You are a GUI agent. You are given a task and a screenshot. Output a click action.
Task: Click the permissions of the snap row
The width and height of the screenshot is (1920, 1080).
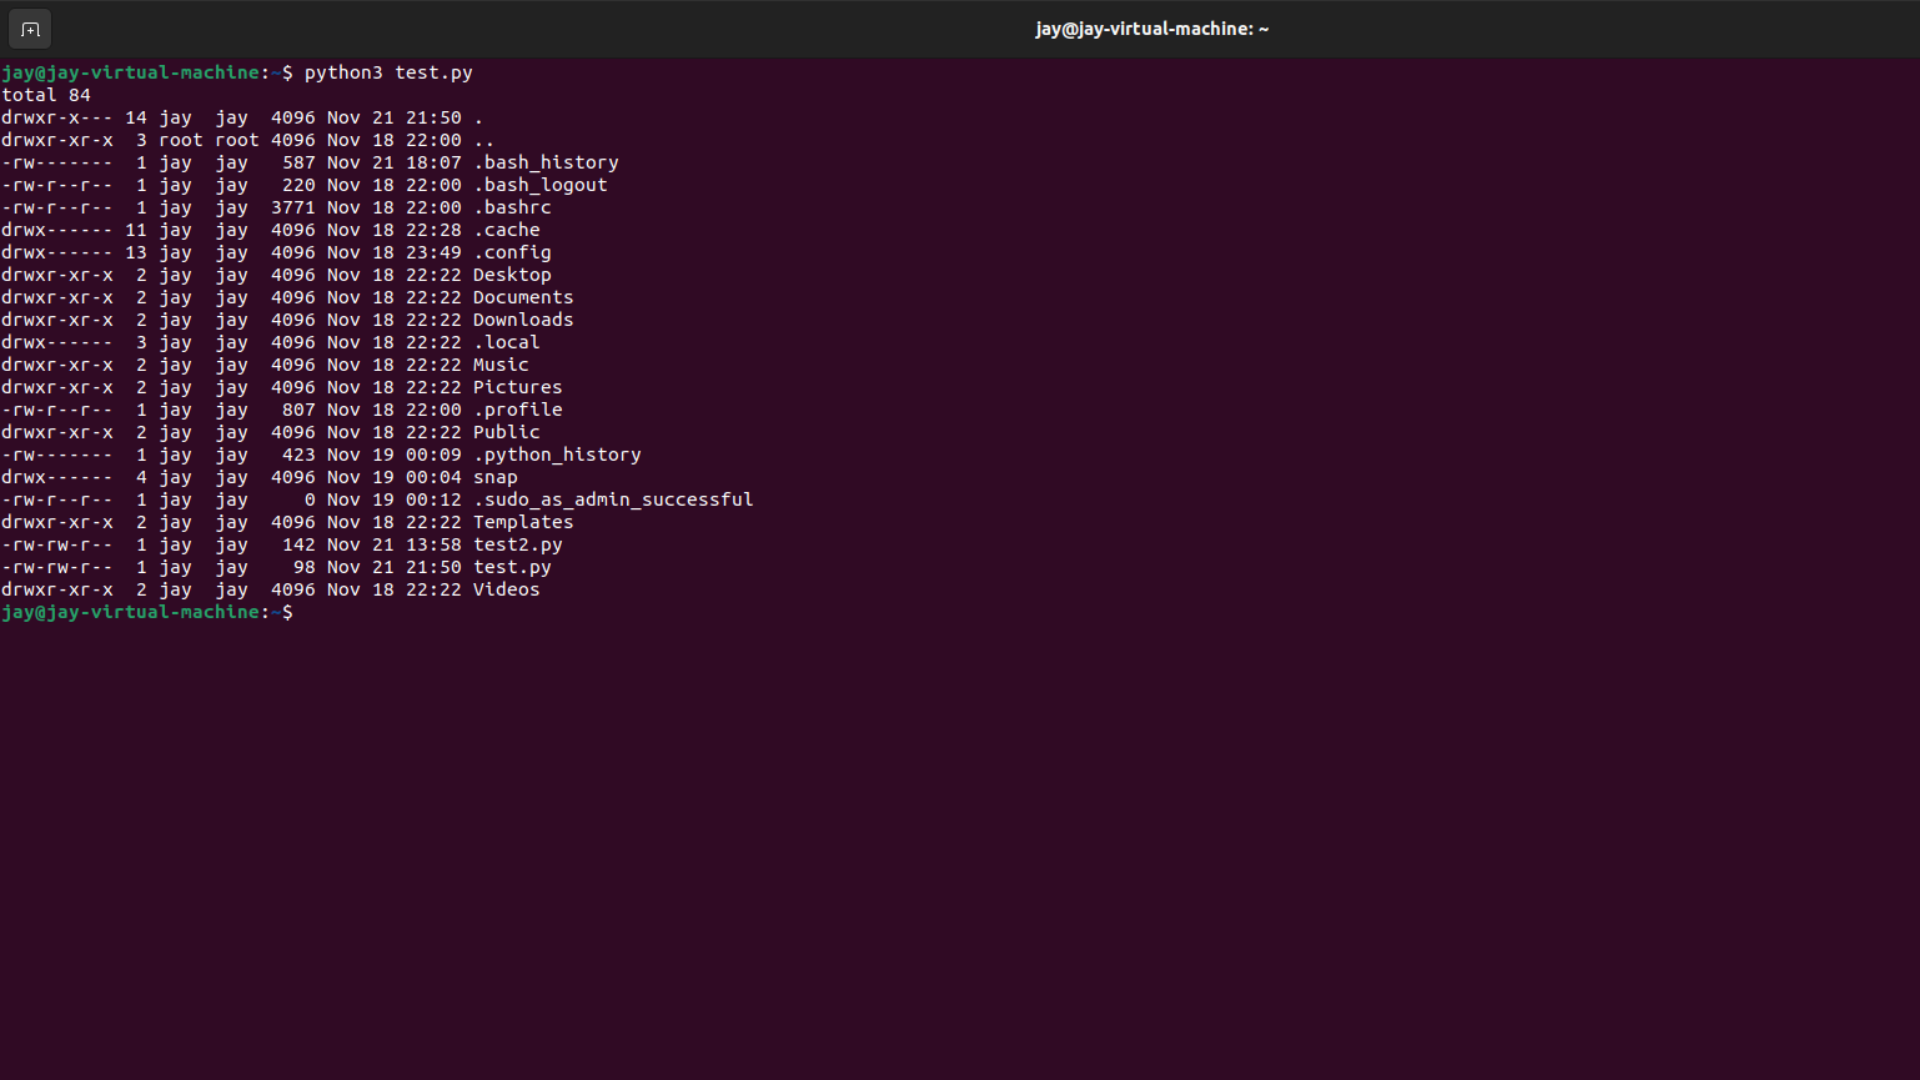[x=57, y=478]
